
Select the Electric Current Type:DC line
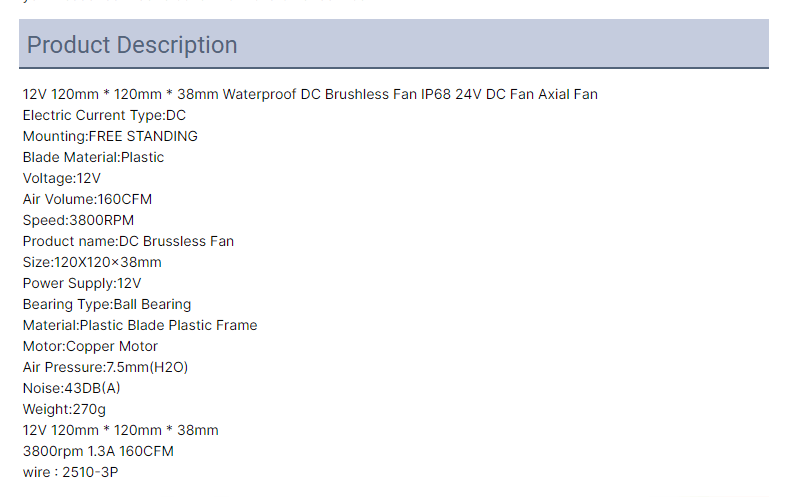point(104,115)
